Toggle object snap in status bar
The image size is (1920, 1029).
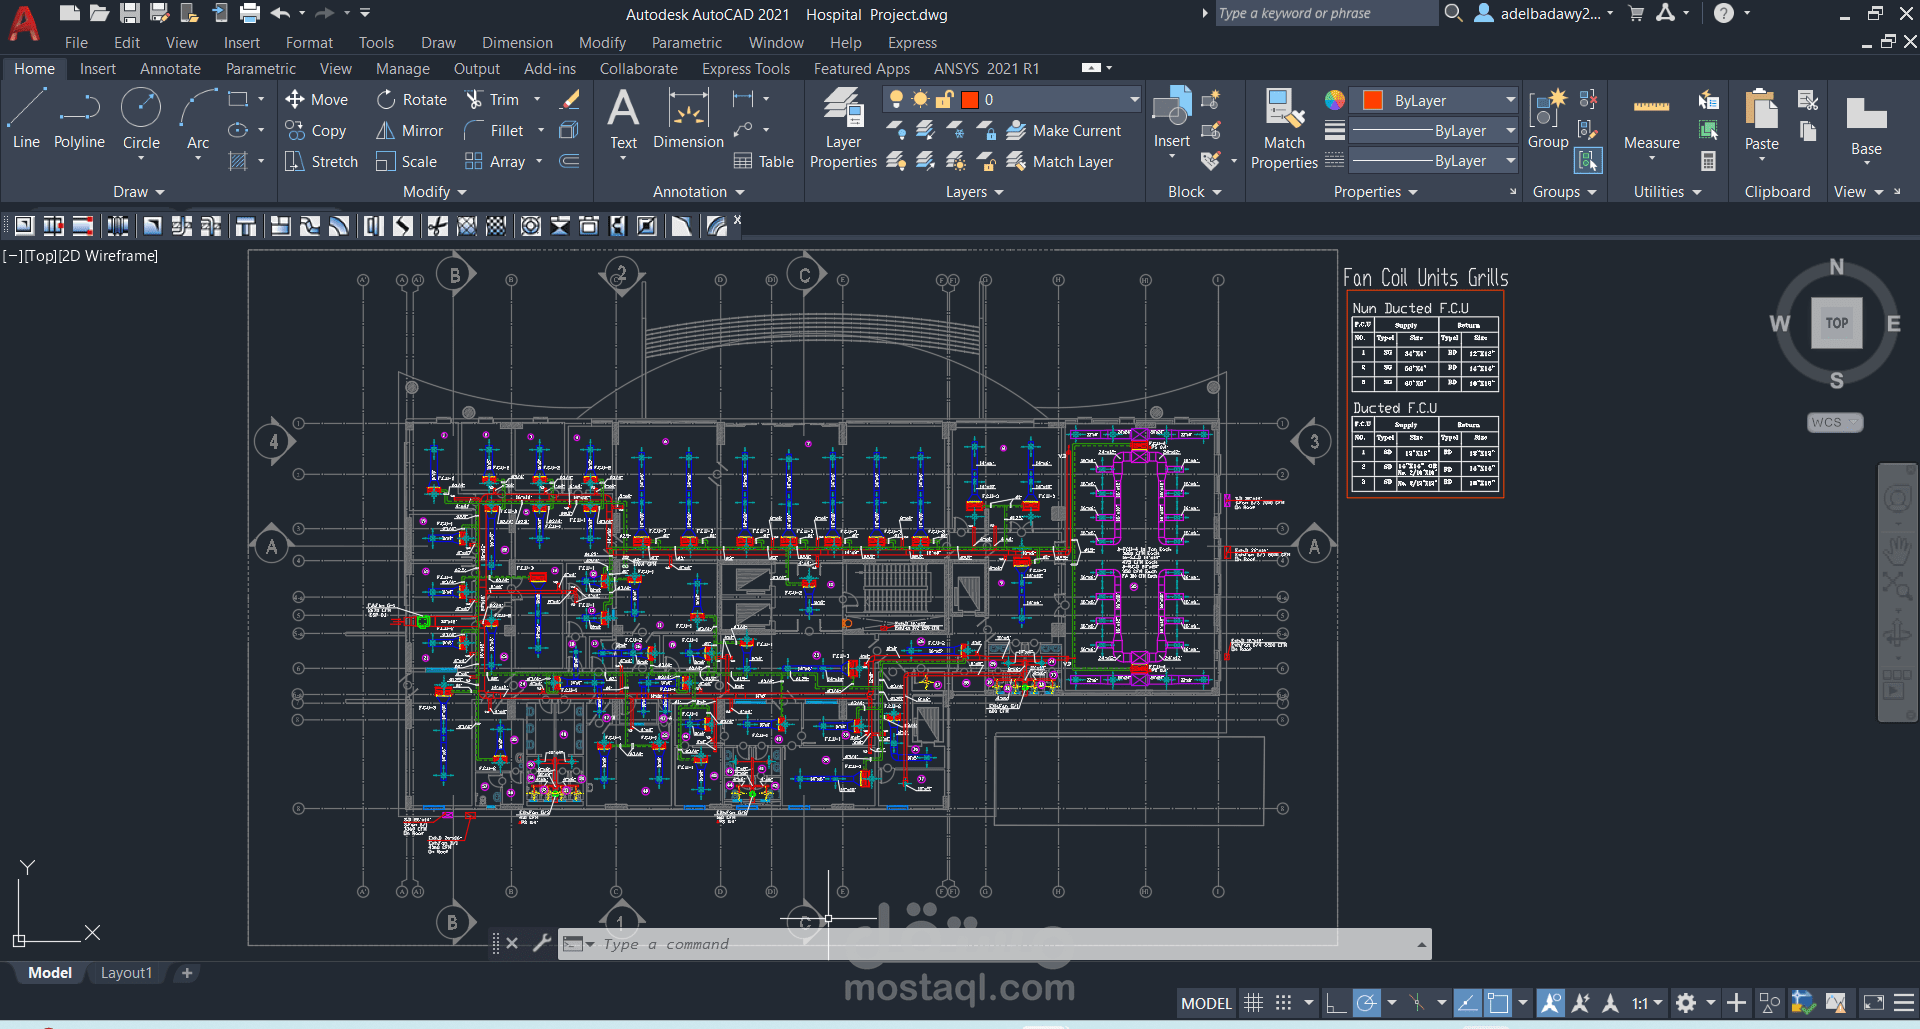click(x=1415, y=1002)
